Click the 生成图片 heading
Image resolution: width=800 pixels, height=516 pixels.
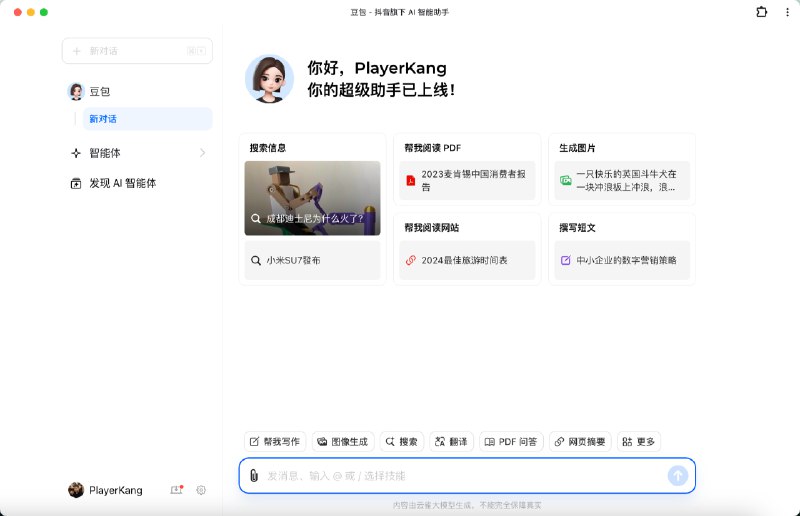(578, 148)
